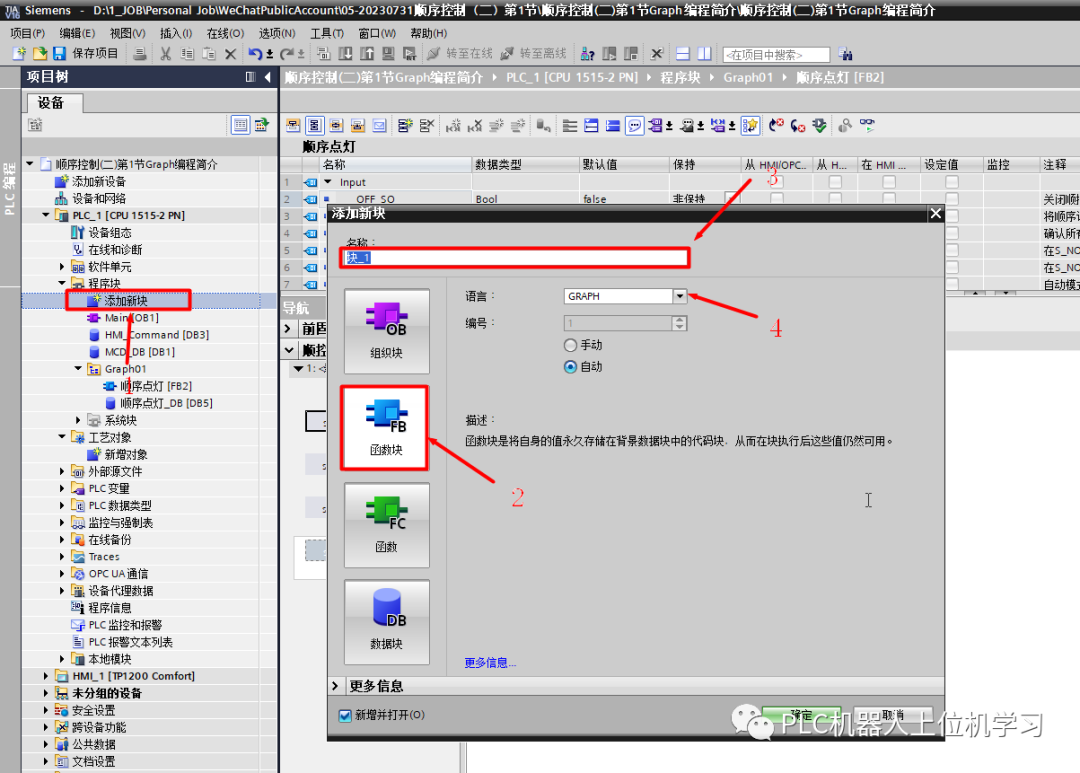Screen dimensions: 1080x773
Task: Split the editor space horizontally
Action: pos(683,54)
